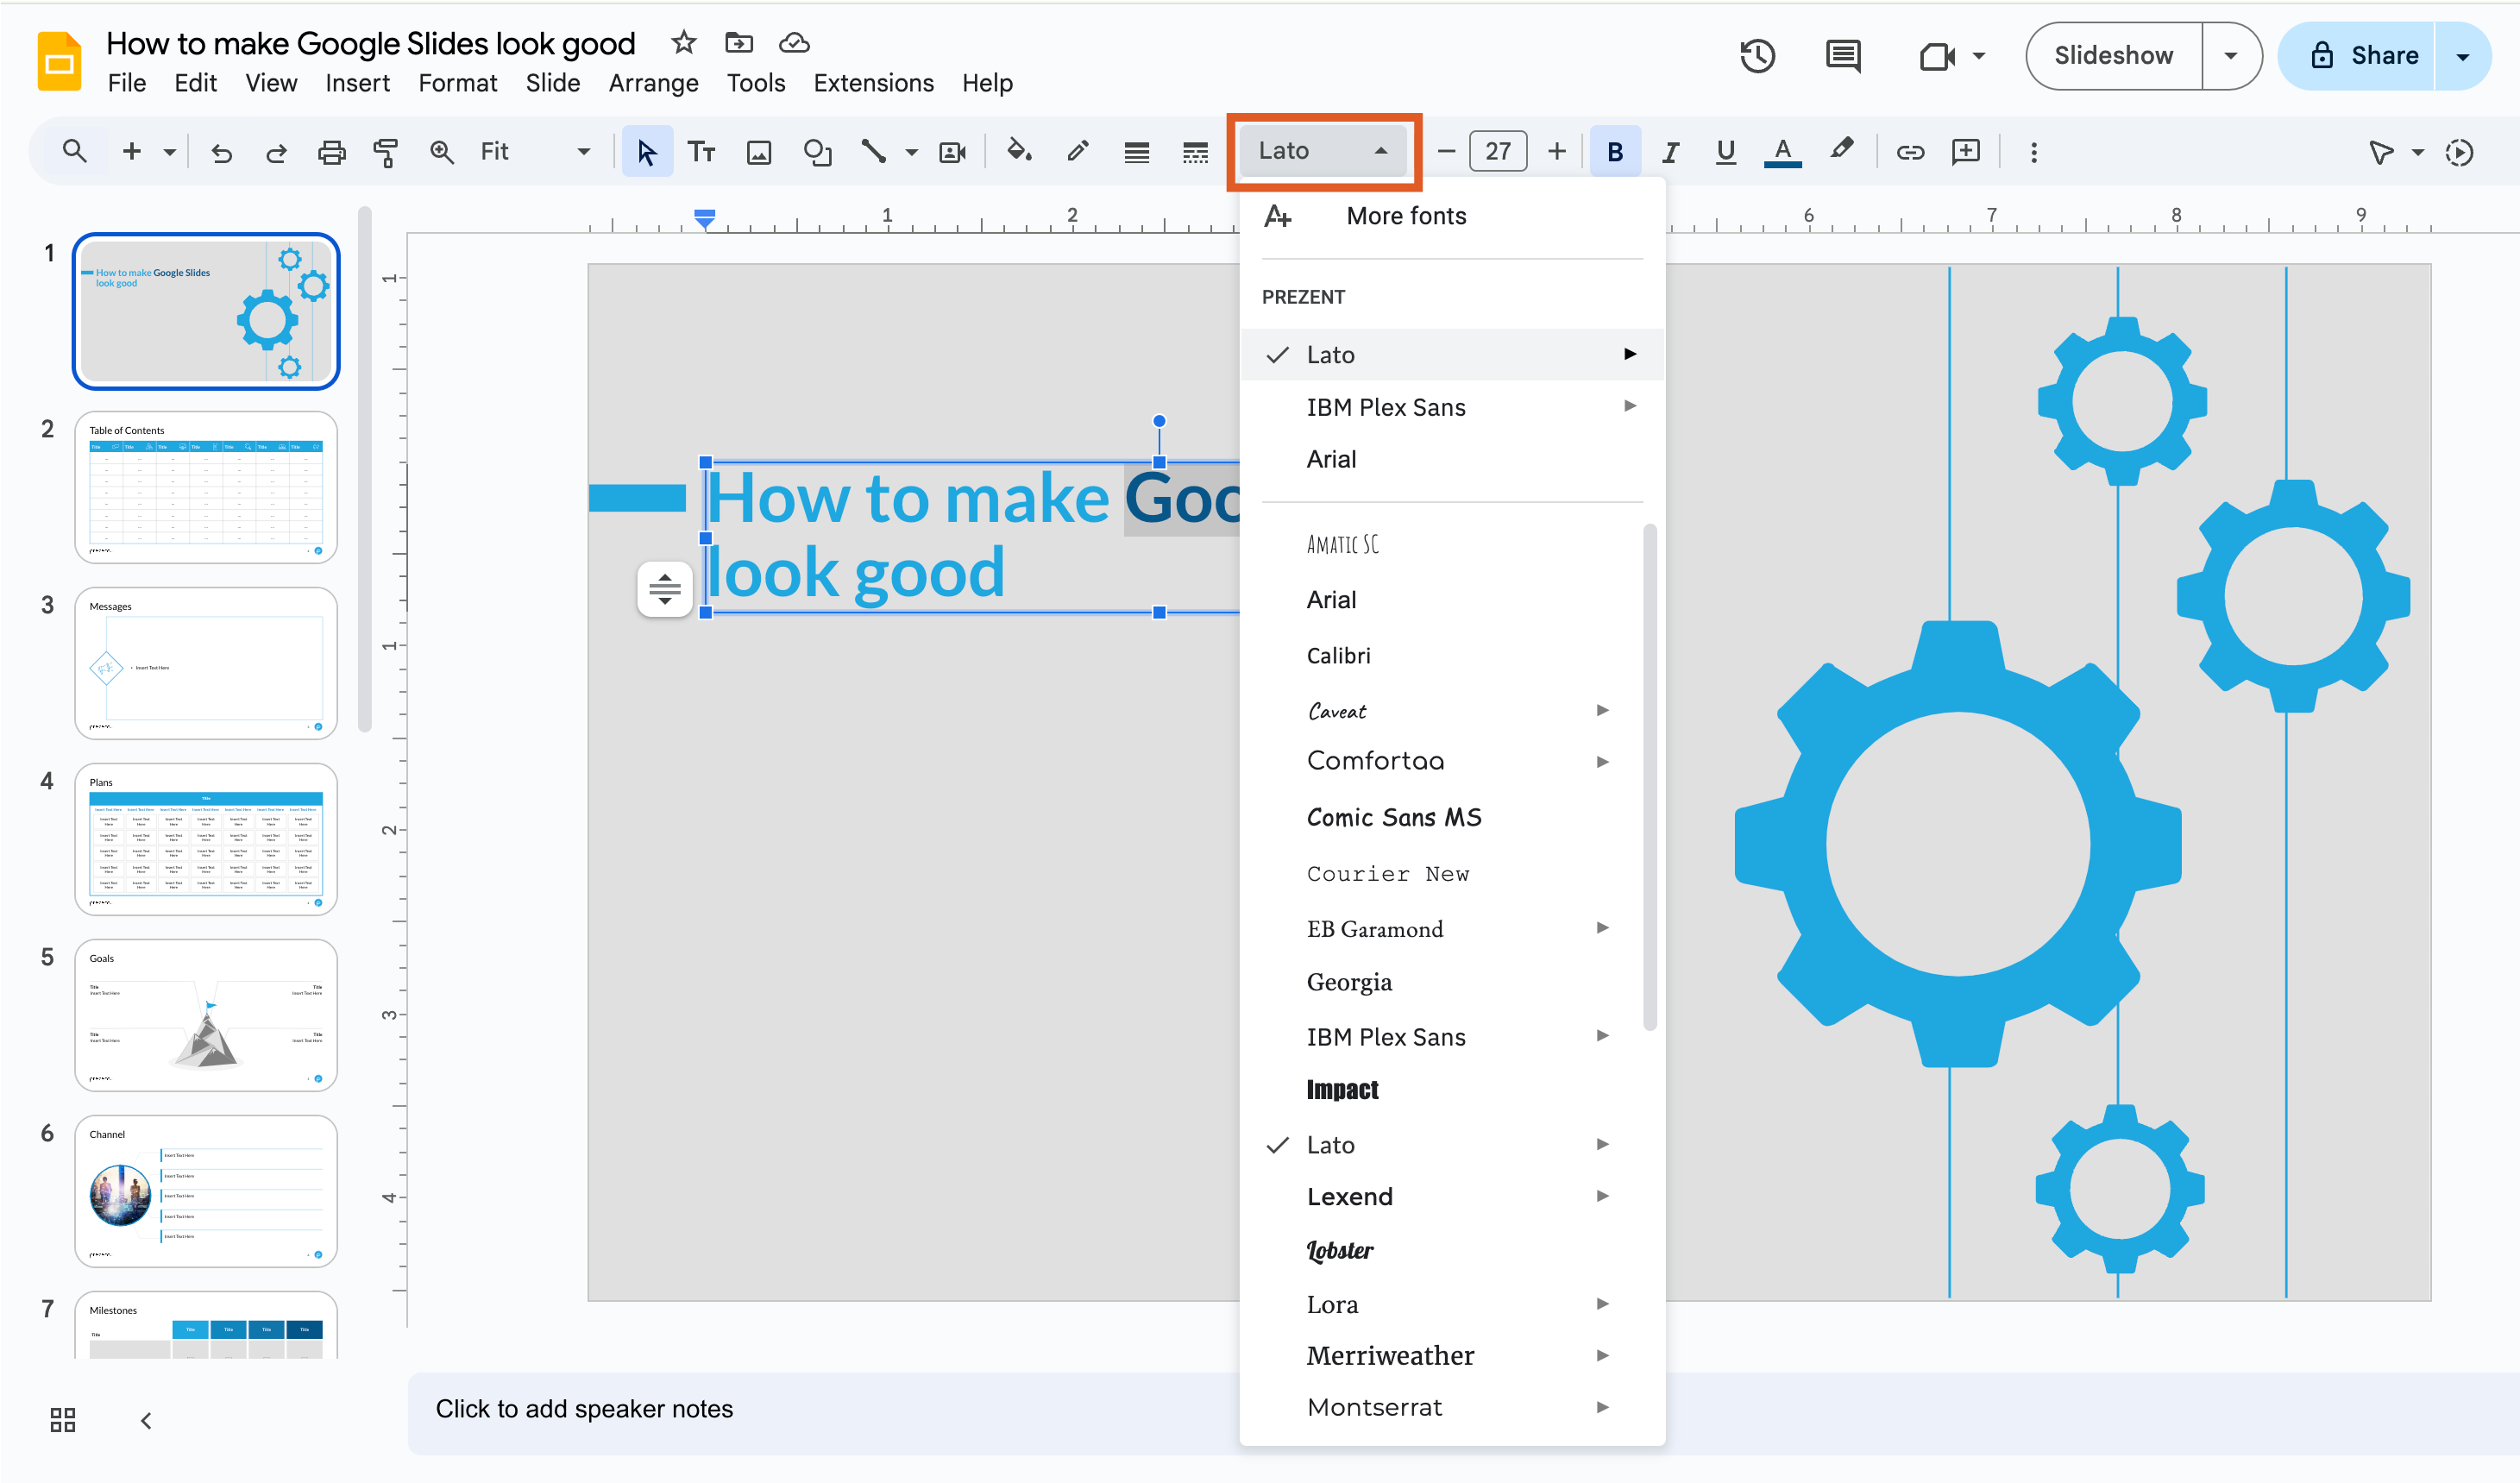Click the font size field showing 27
The image size is (2520, 1483).
(x=1498, y=152)
